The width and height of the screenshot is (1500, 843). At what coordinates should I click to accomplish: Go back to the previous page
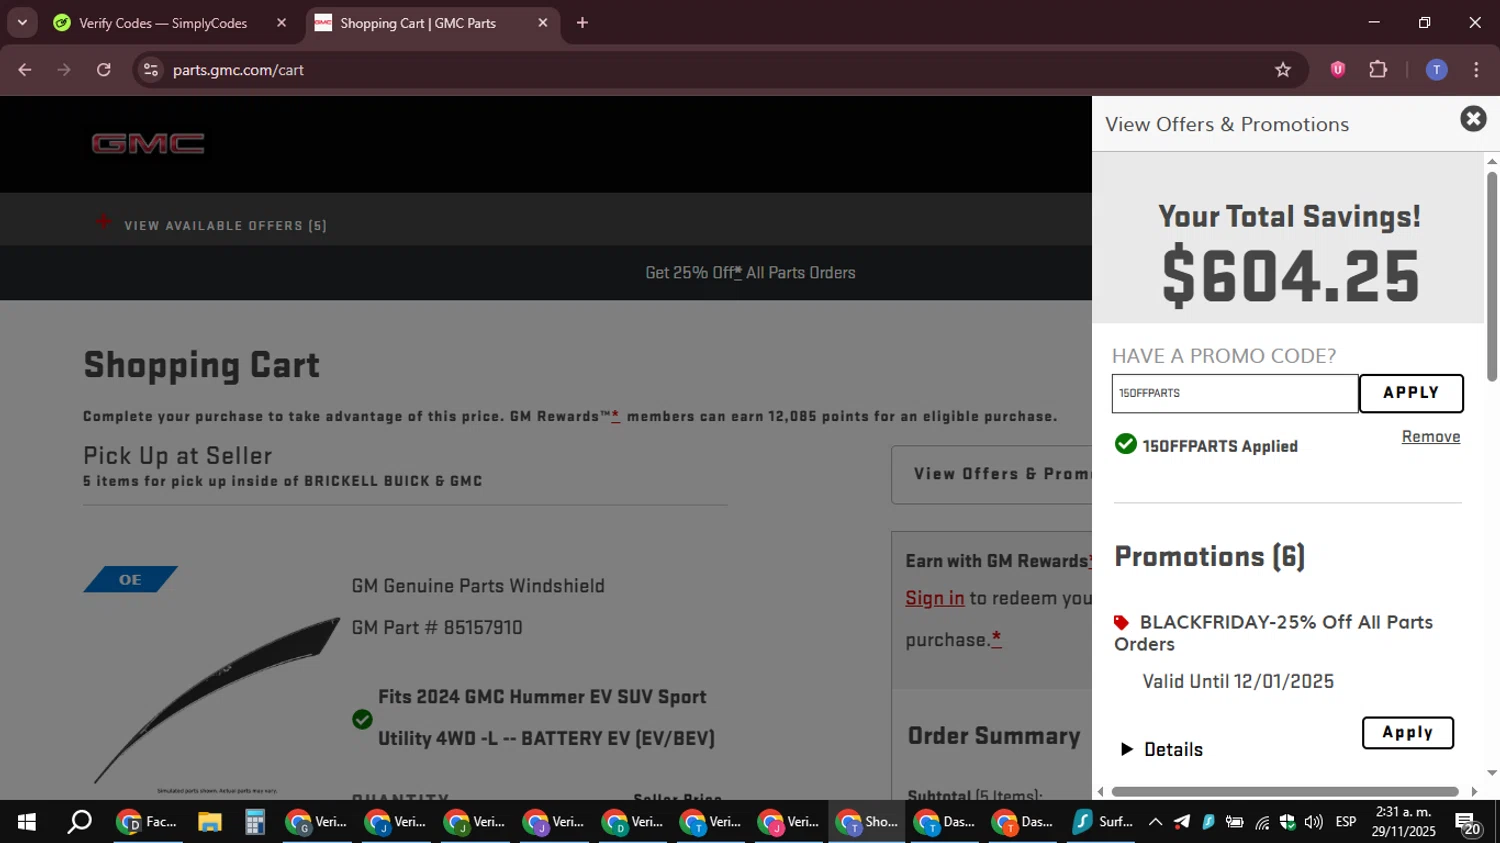(x=25, y=70)
